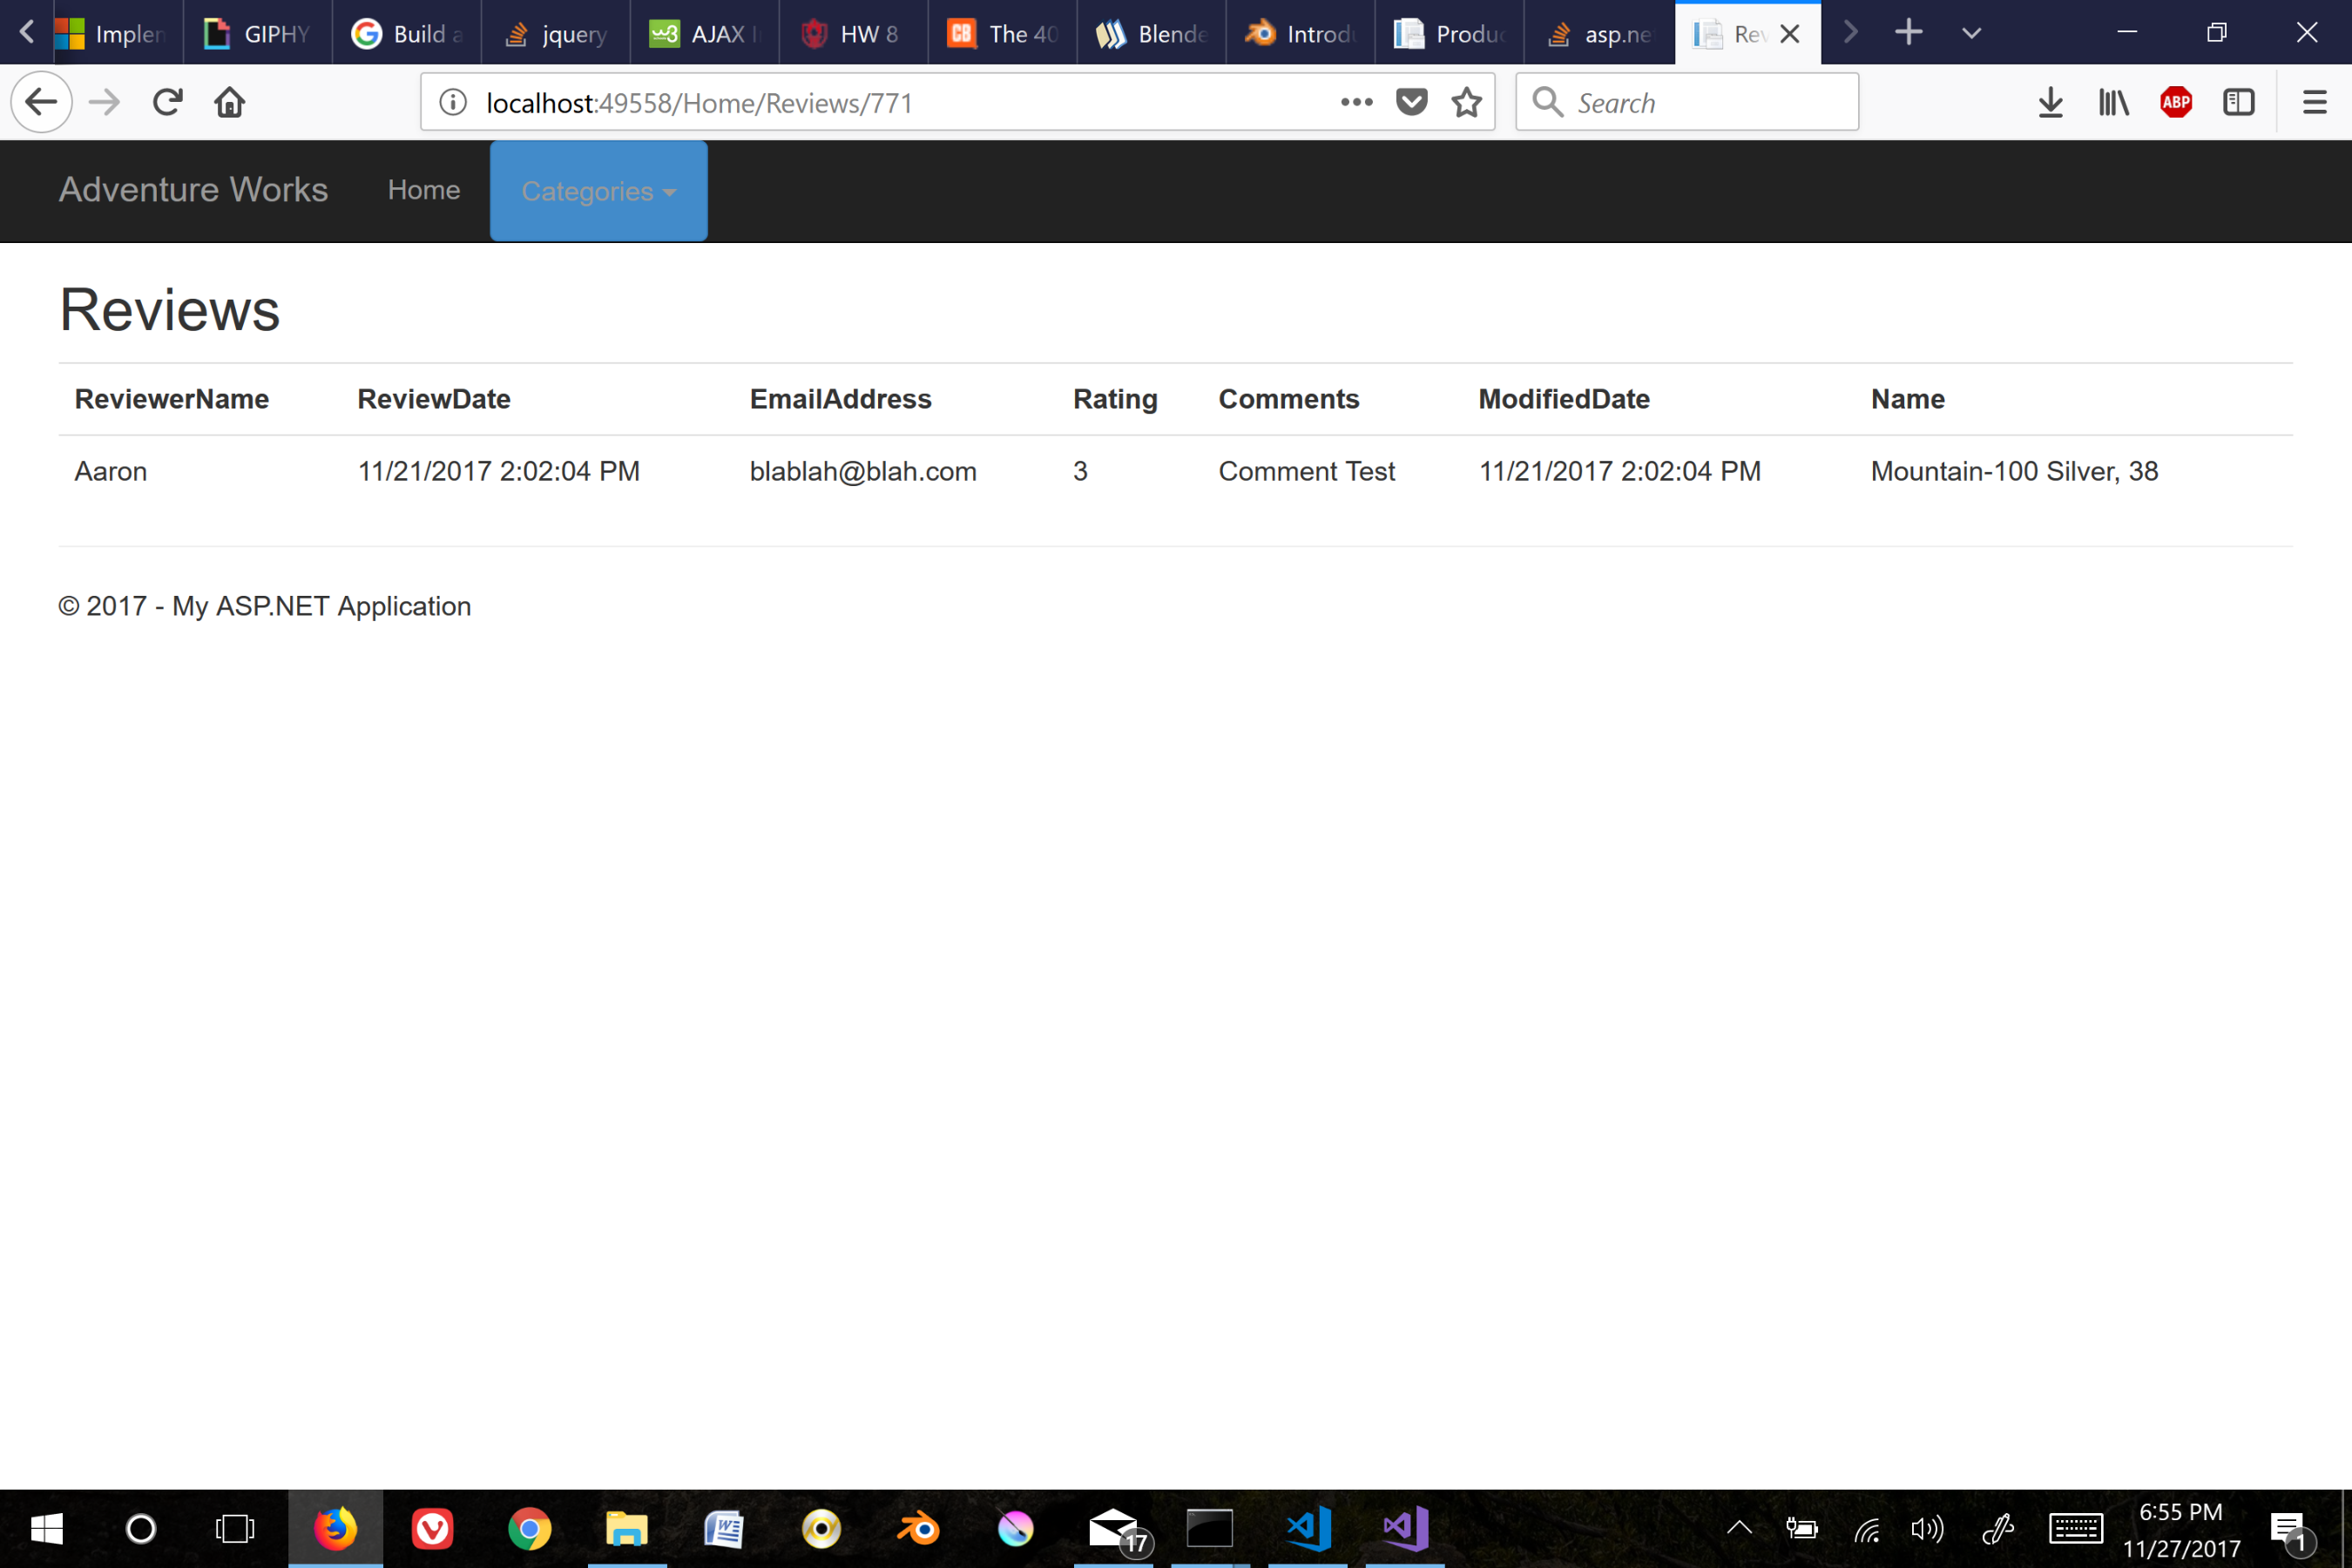Toggle bookmark star for this page
2352x1568 pixels.
pos(1466,101)
